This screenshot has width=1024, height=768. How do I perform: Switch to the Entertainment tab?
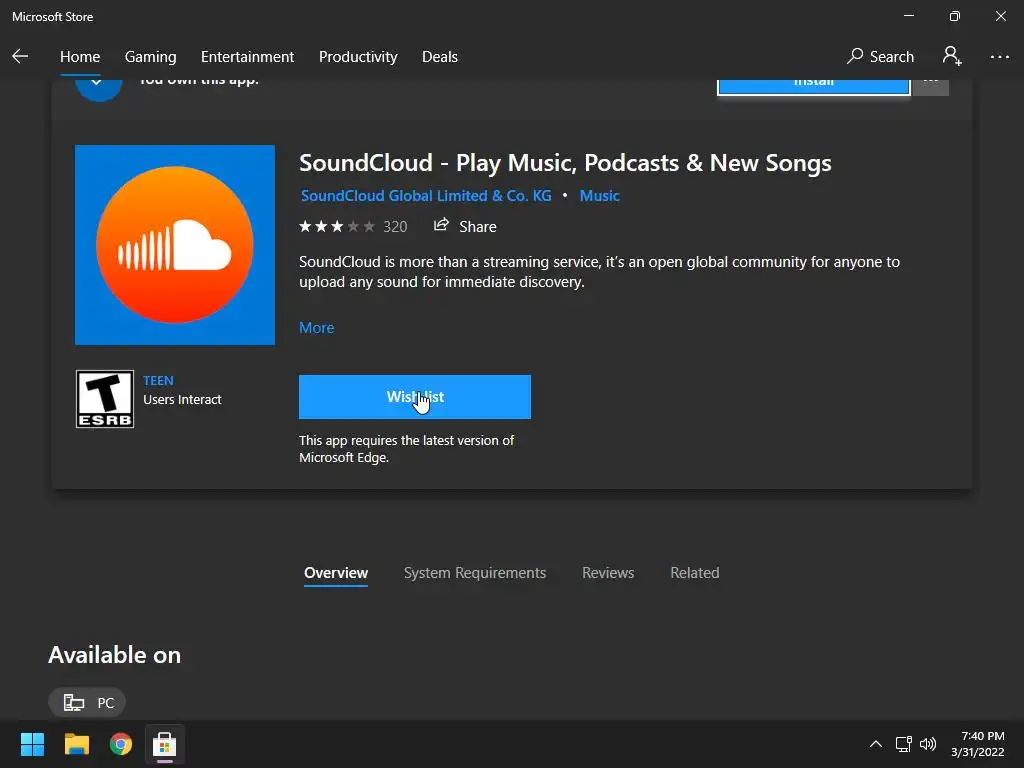point(247,57)
